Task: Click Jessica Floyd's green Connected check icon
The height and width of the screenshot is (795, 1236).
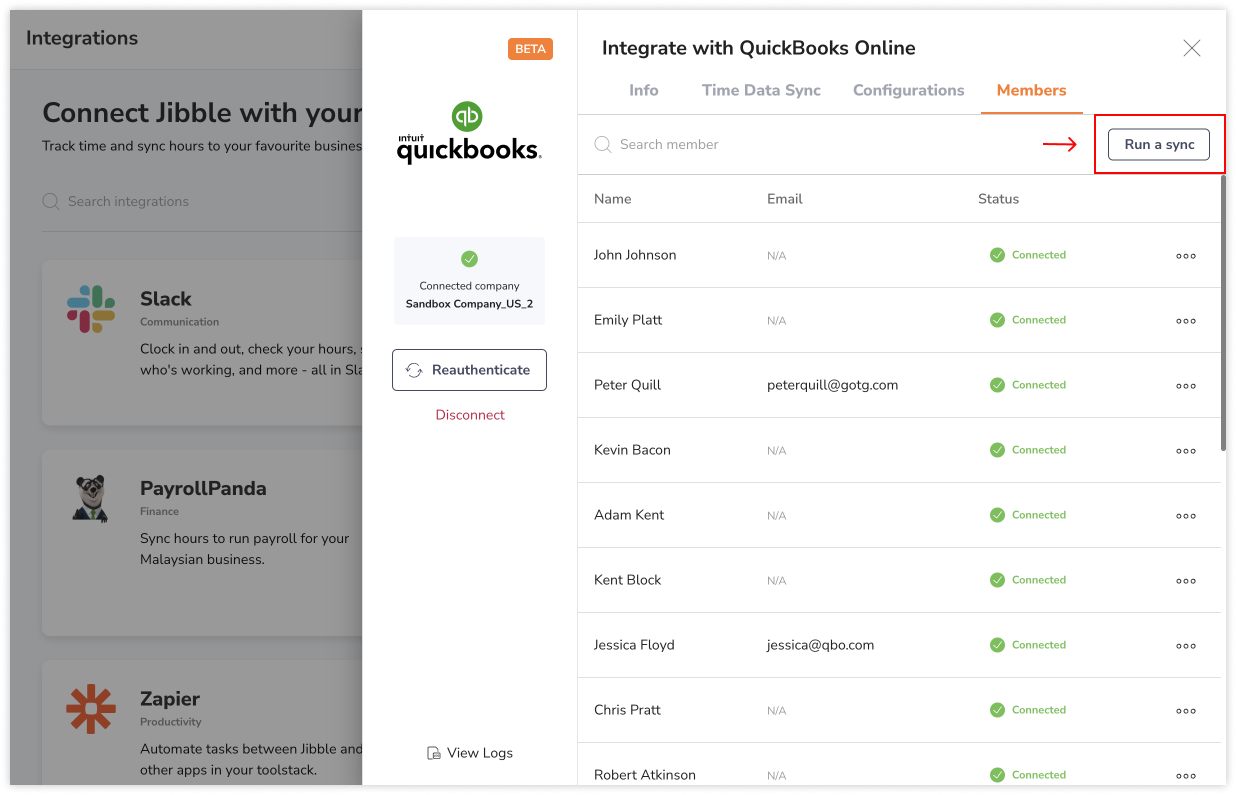Action: click(997, 645)
